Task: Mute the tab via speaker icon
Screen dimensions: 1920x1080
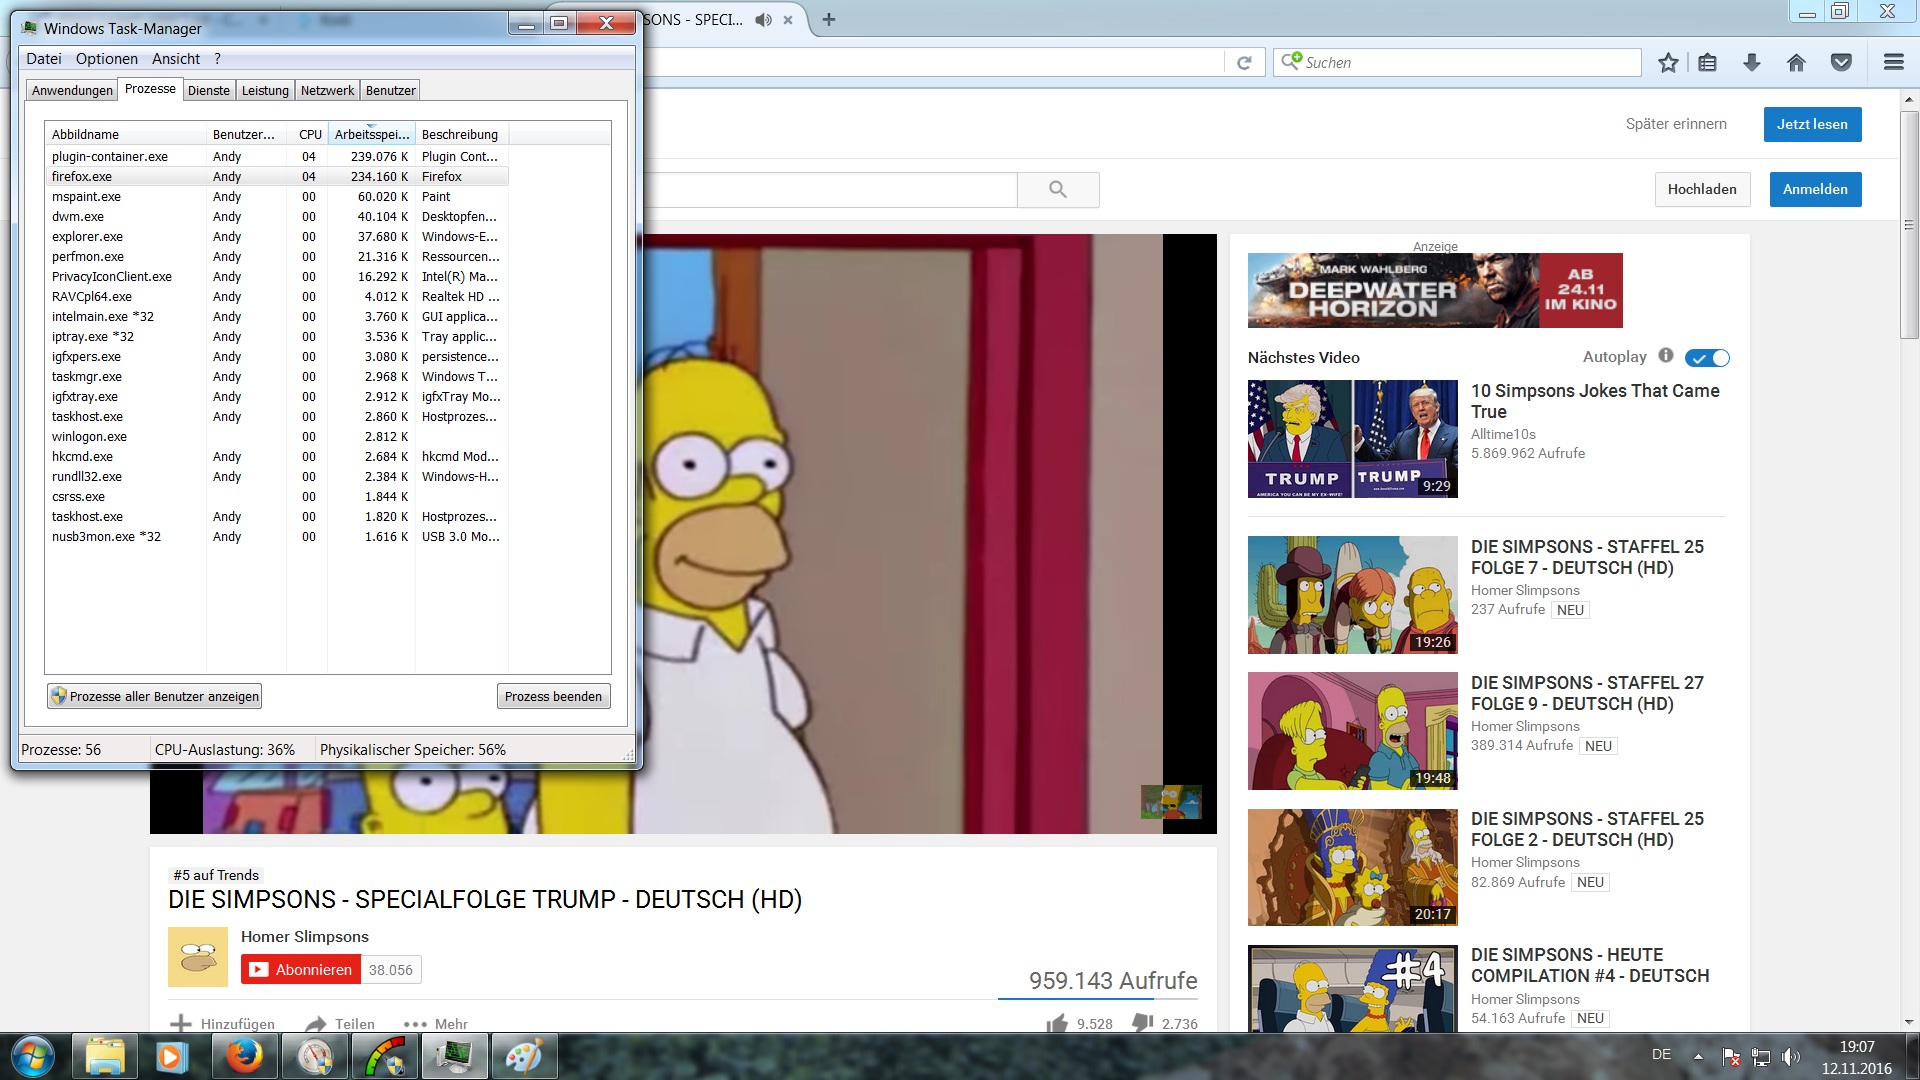Action: pyautogui.click(x=763, y=20)
